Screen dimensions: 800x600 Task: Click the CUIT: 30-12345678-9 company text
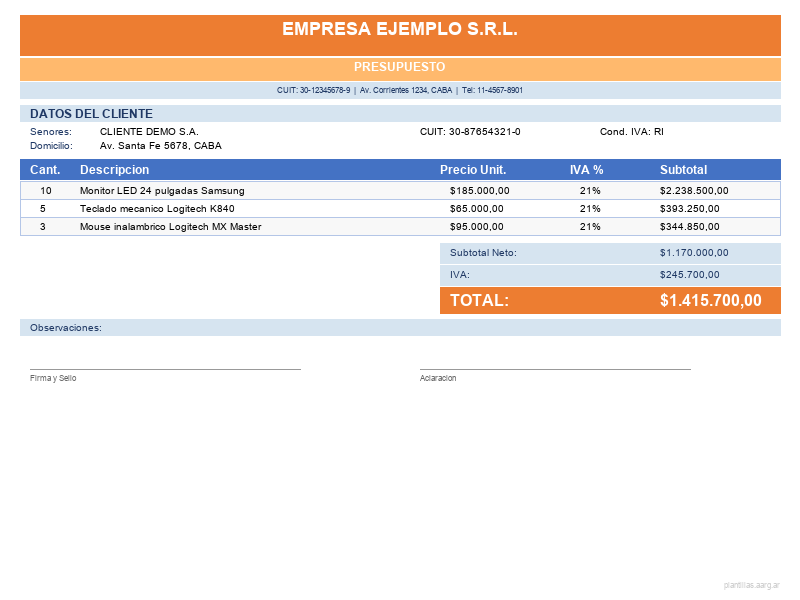[313, 90]
